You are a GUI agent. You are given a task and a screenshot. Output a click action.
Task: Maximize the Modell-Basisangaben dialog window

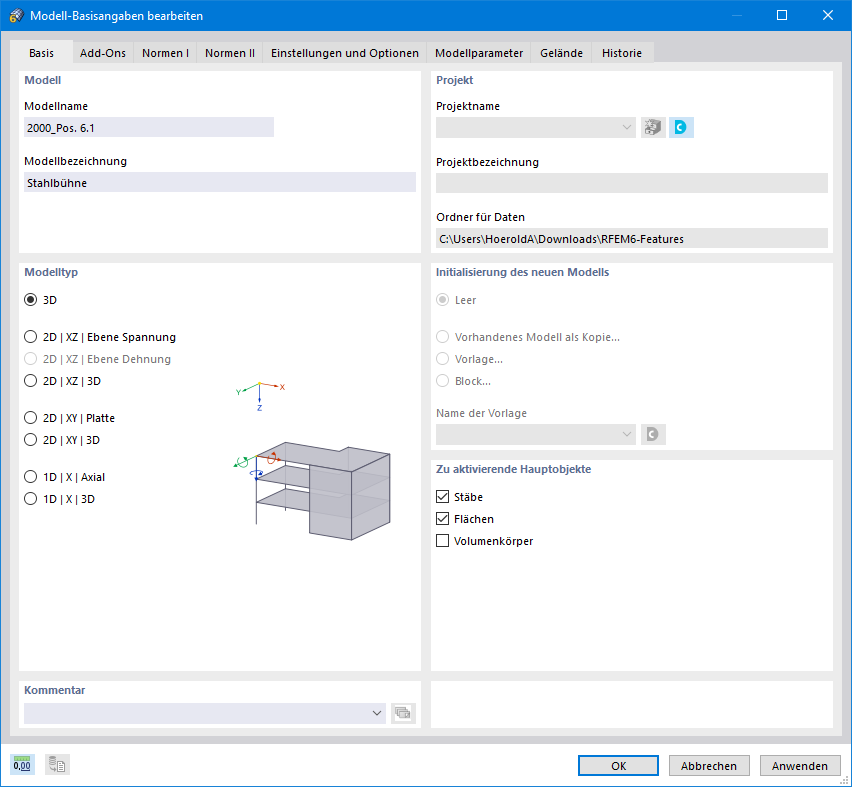(782, 15)
